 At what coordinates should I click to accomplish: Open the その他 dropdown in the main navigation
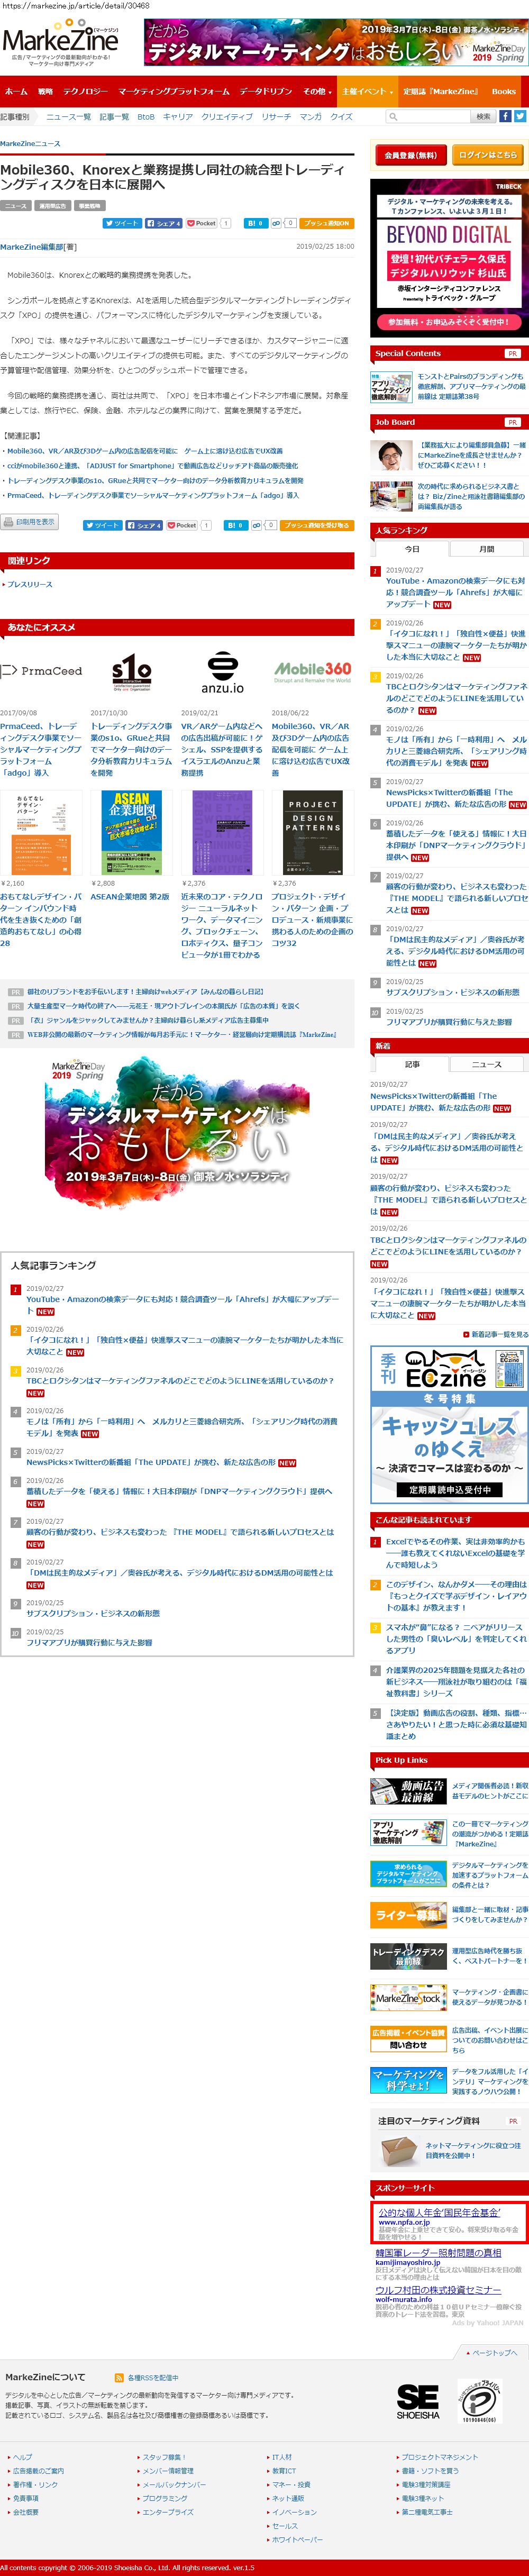[316, 91]
